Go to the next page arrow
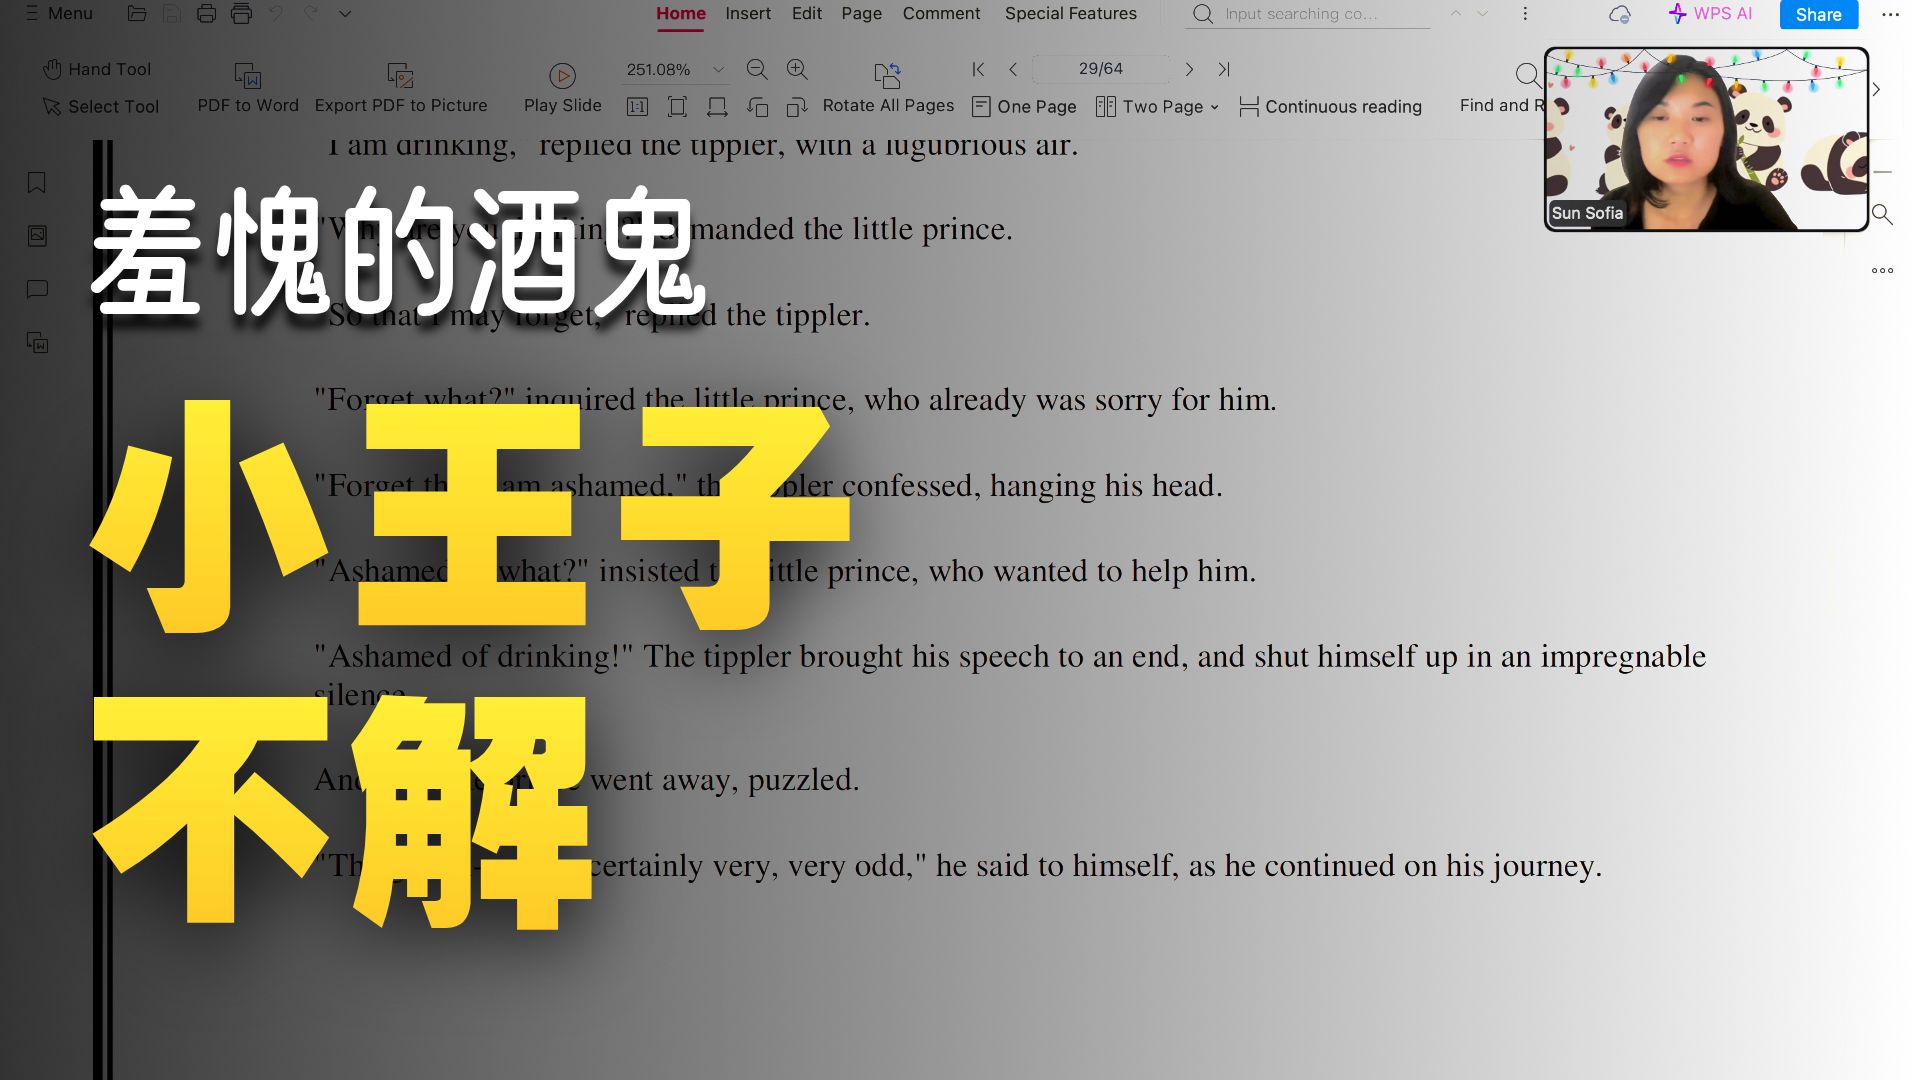Image resolution: width=1920 pixels, height=1080 pixels. pyautogui.click(x=1189, y=69)
